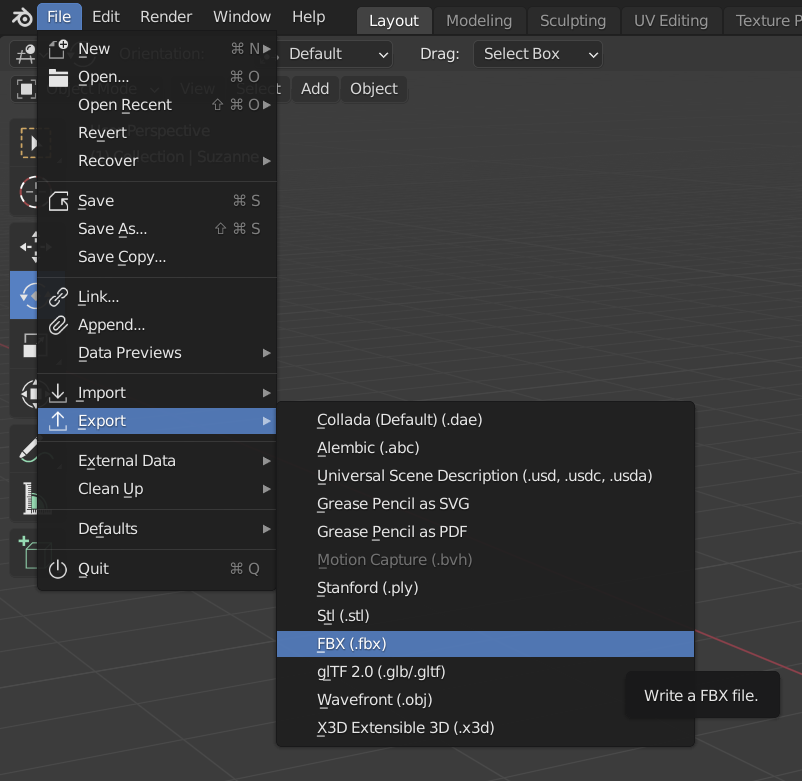Click the Append paperclip icon
802x781 pixels.
tap(59, 325)
